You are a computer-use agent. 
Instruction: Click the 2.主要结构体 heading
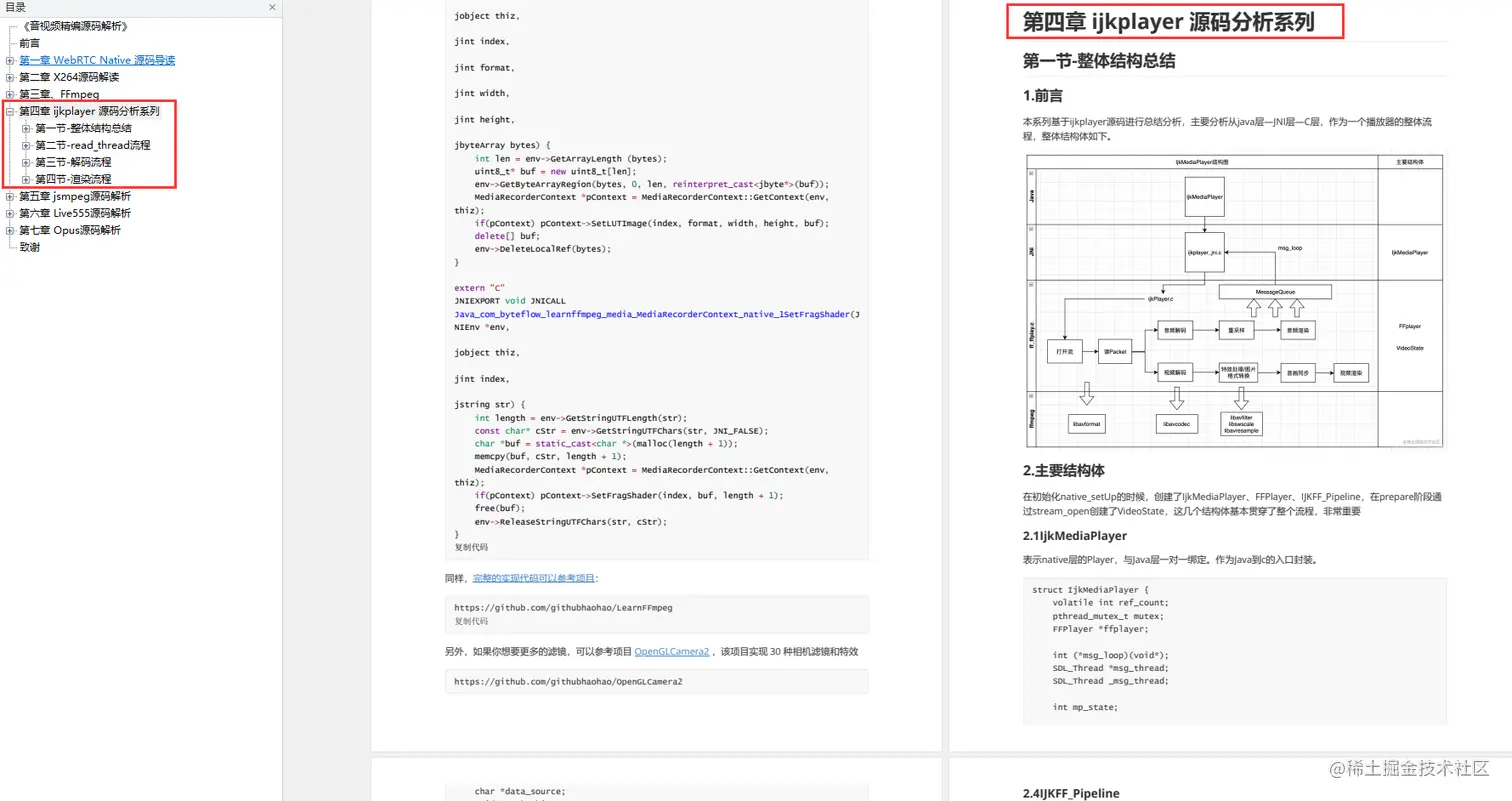coord(1063,470)
